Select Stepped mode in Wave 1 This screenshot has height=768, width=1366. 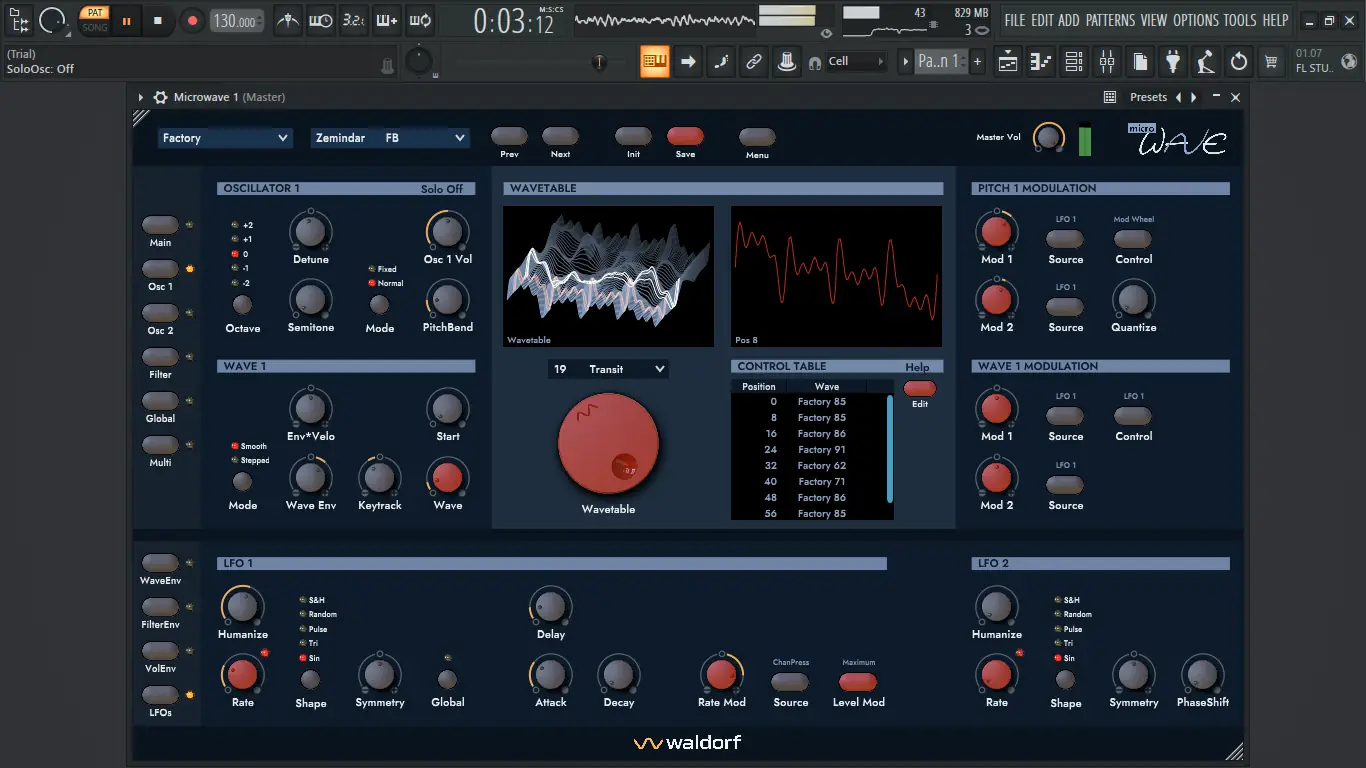pos(250,461)
